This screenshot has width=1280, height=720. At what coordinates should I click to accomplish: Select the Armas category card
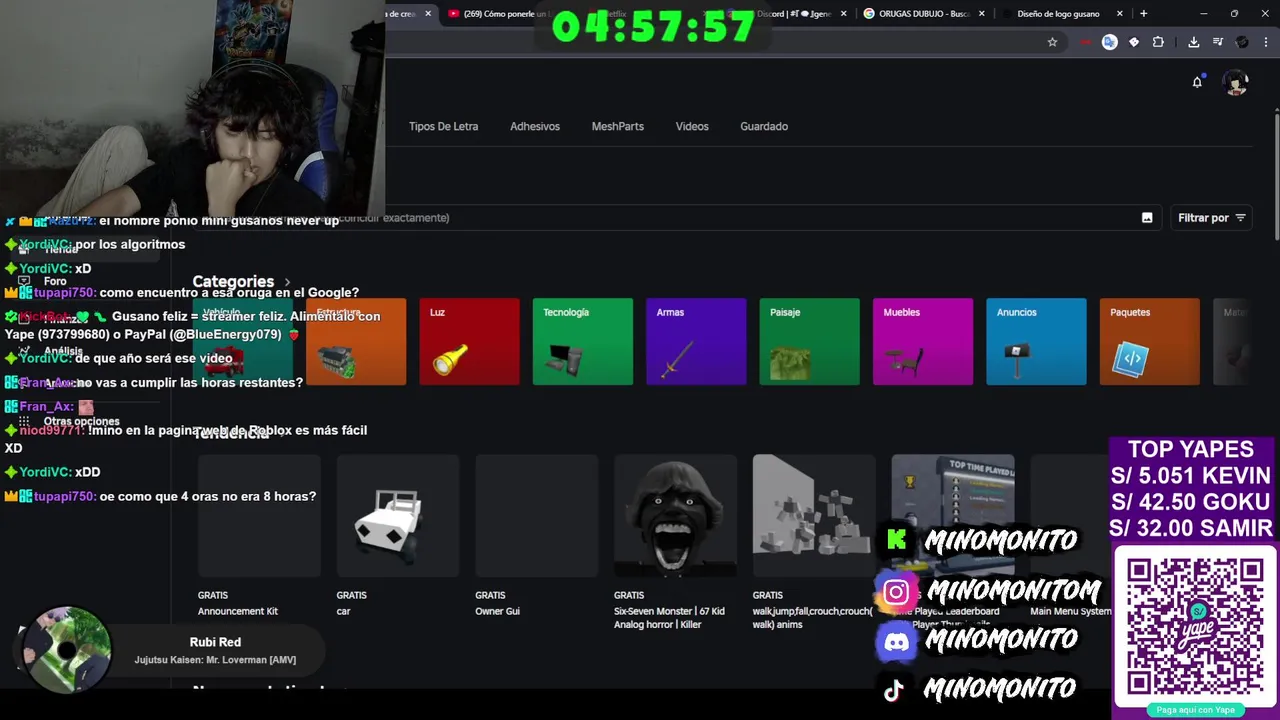pyautogui.click(x=696, y=341)
